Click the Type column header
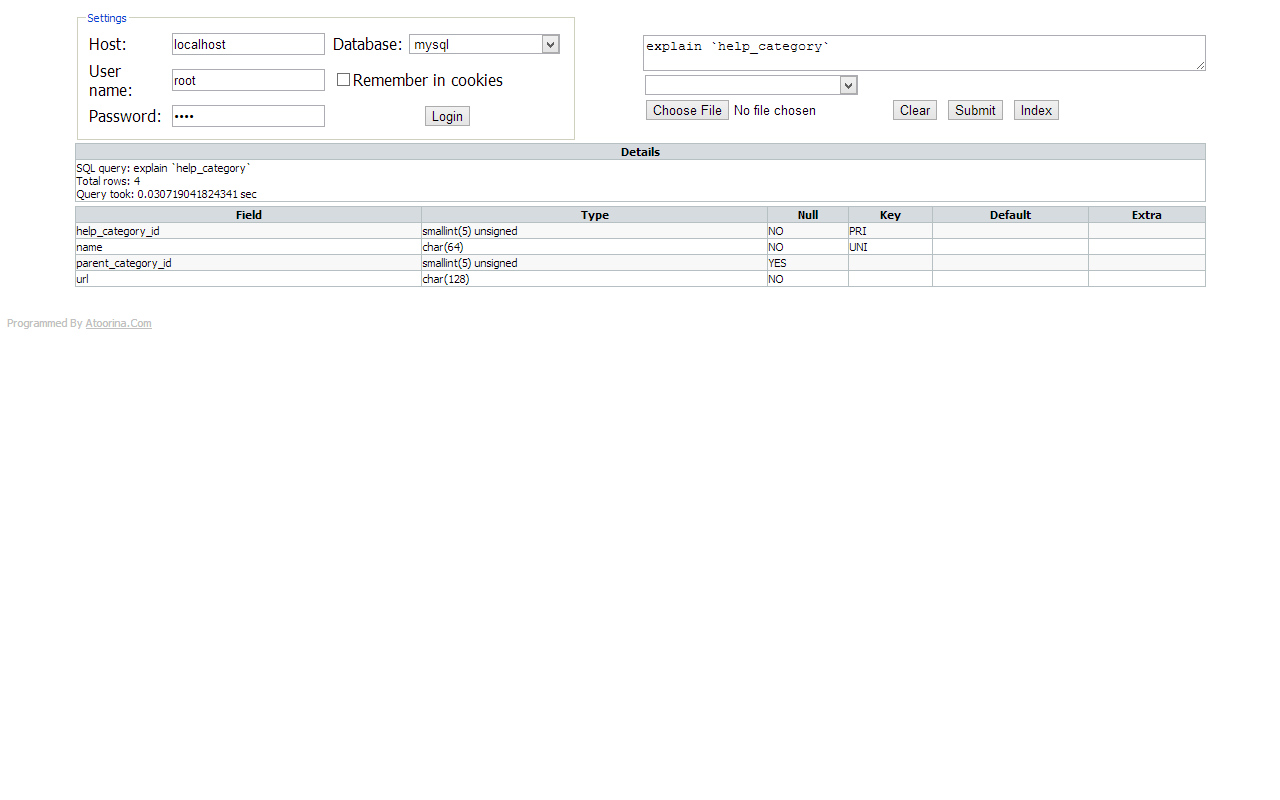Viewport: 1280px width, 800px height. pyautogui.click(x=595, y=215)
